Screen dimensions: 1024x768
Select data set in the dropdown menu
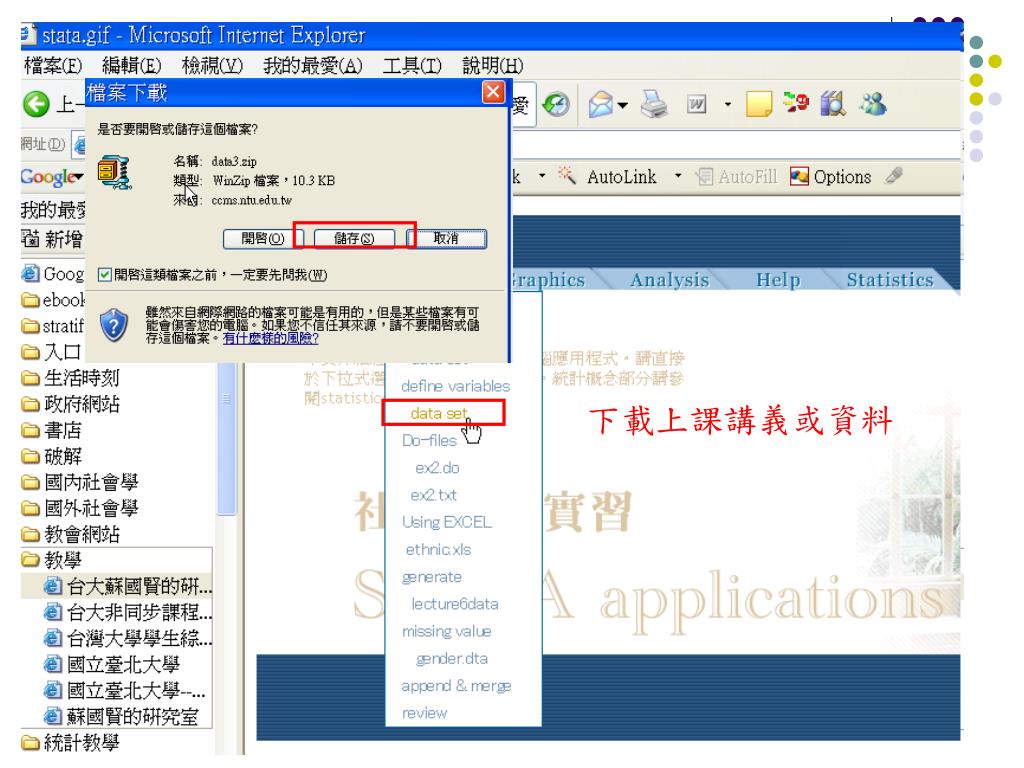click(439, 413)
